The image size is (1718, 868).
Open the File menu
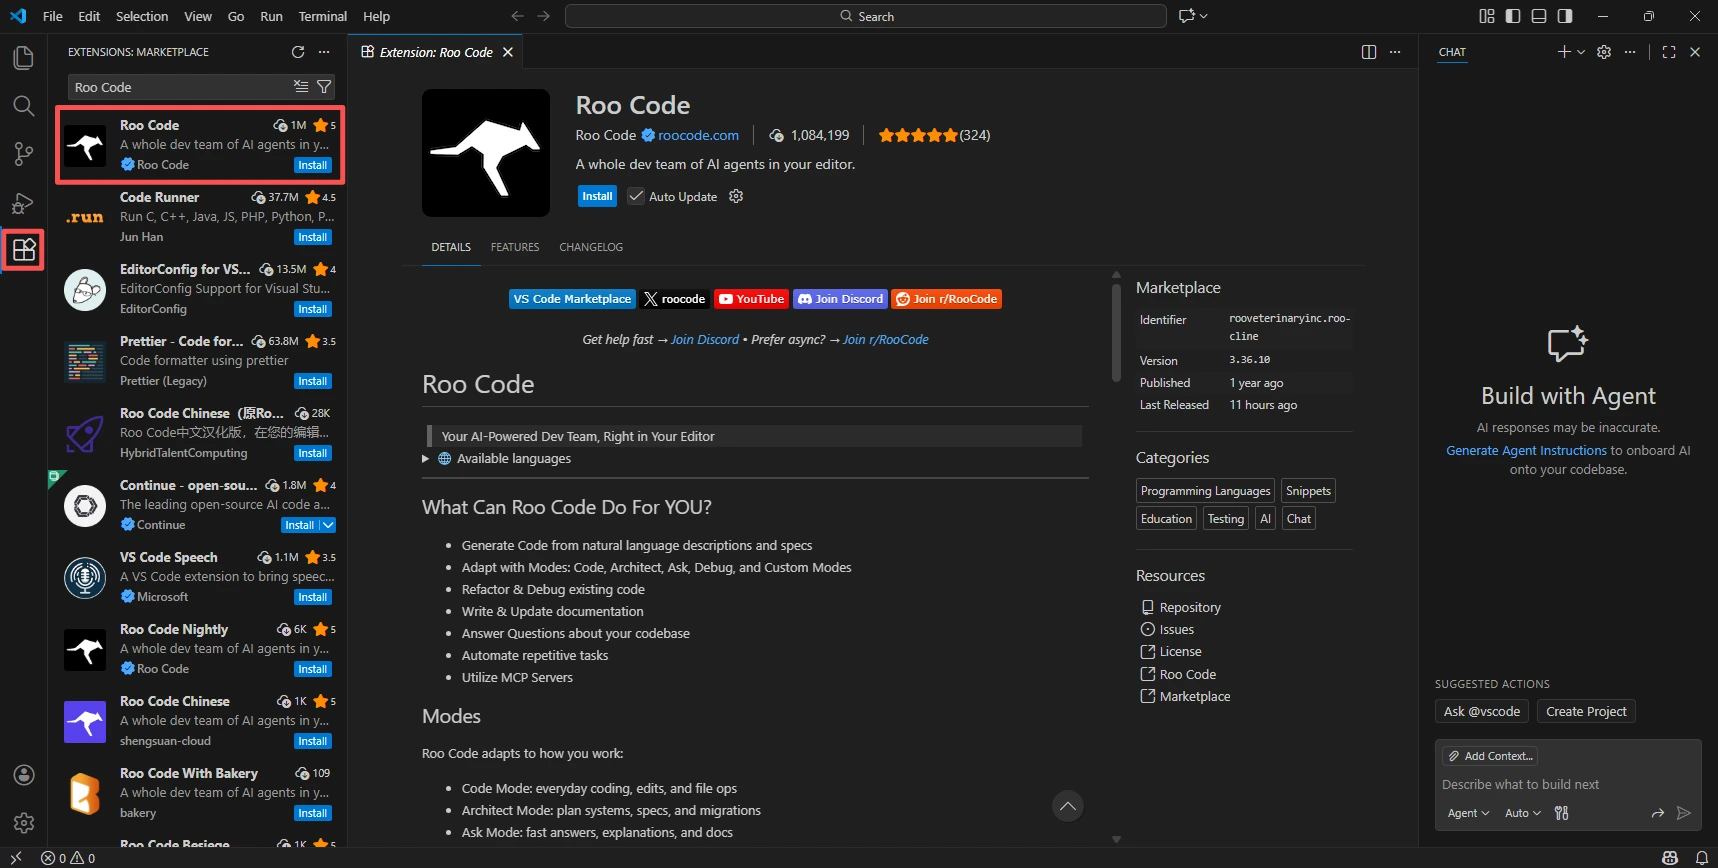[53, 16]
